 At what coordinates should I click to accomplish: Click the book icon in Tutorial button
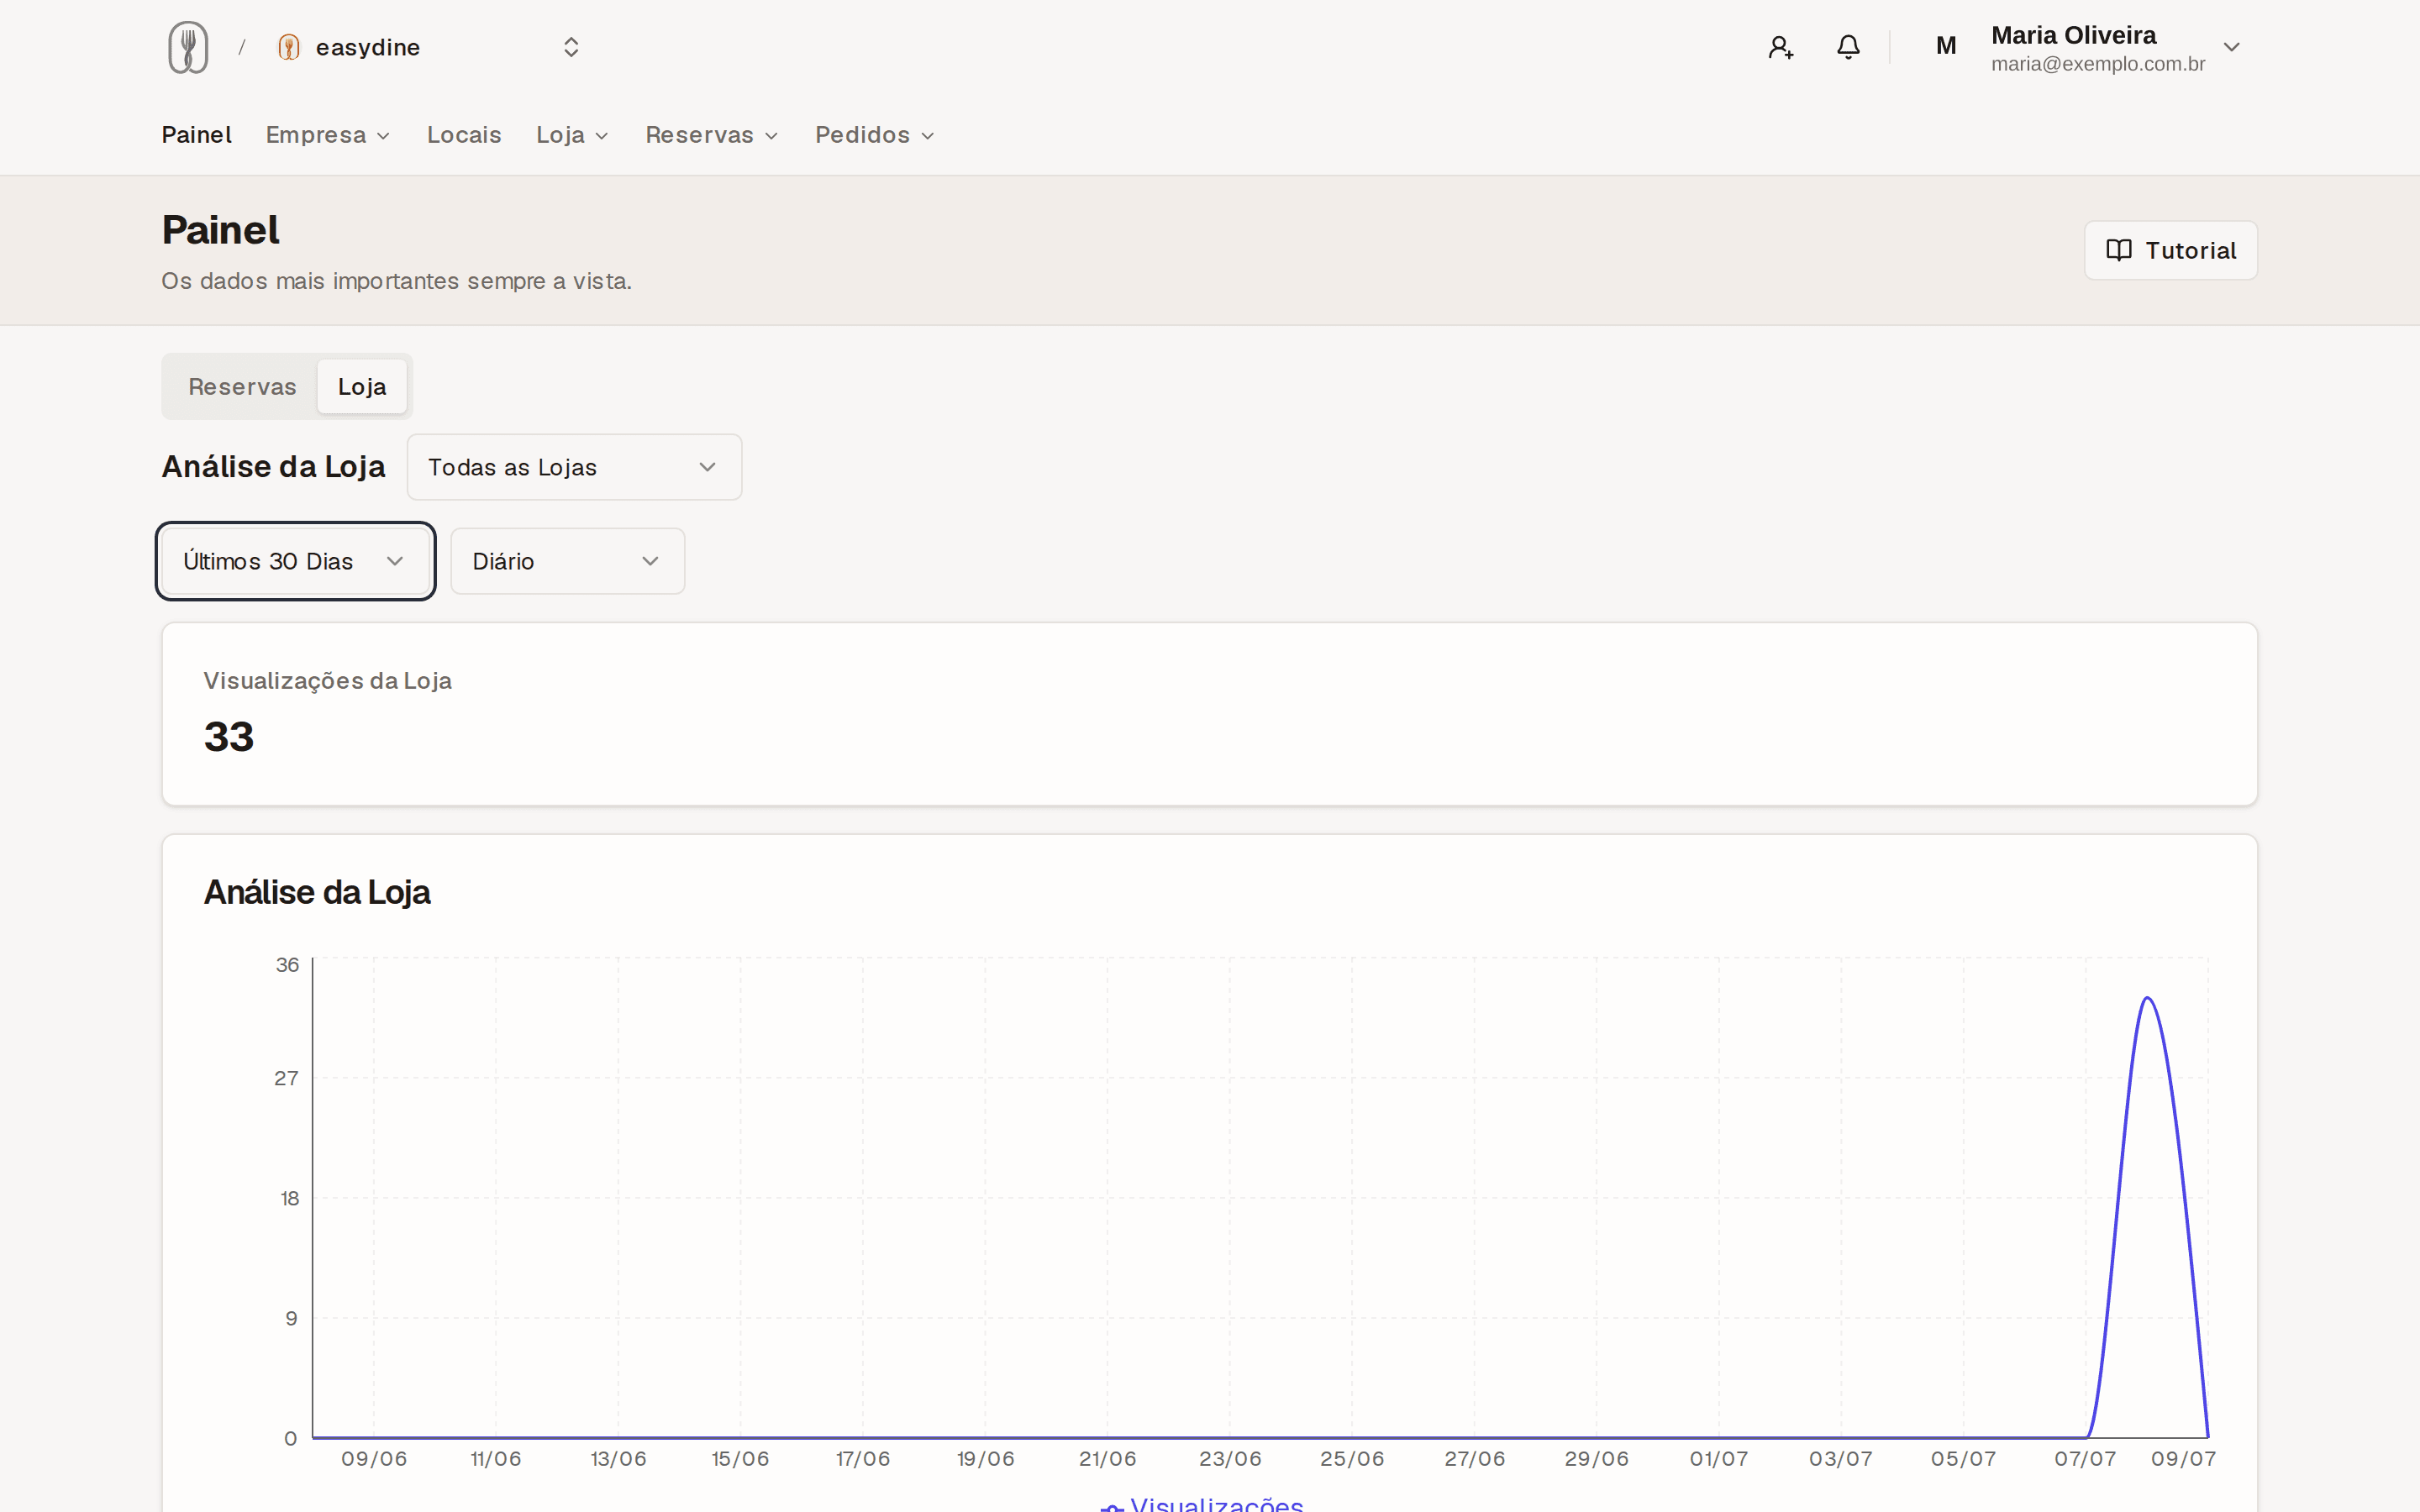tap(2118, 250)
